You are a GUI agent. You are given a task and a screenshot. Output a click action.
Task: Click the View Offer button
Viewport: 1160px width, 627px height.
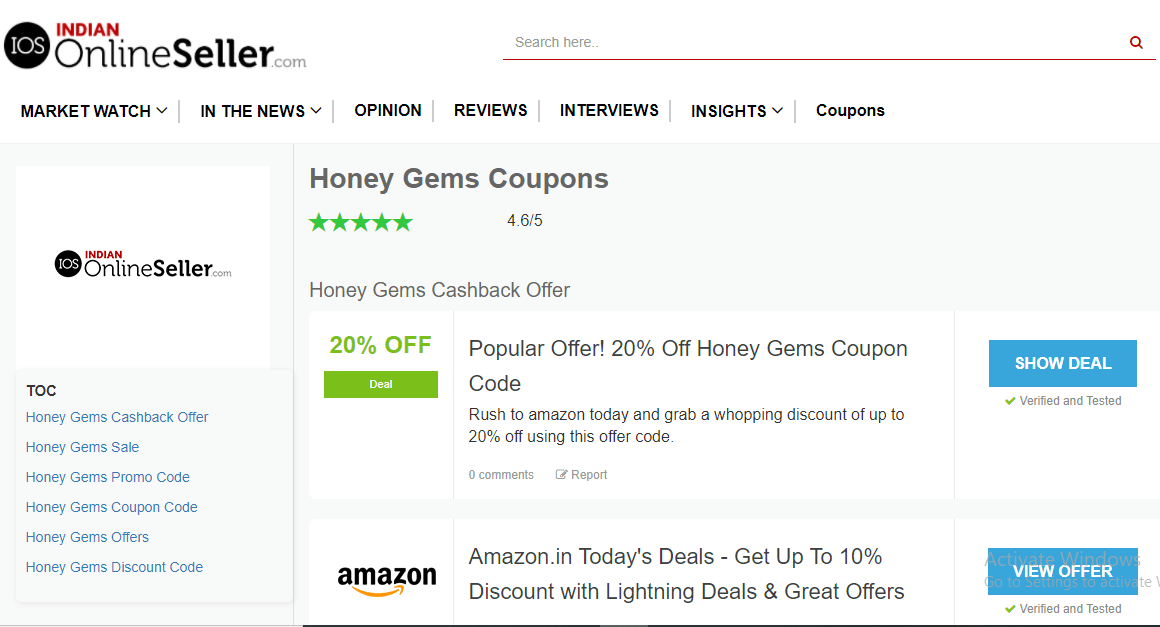[1063, 572]
